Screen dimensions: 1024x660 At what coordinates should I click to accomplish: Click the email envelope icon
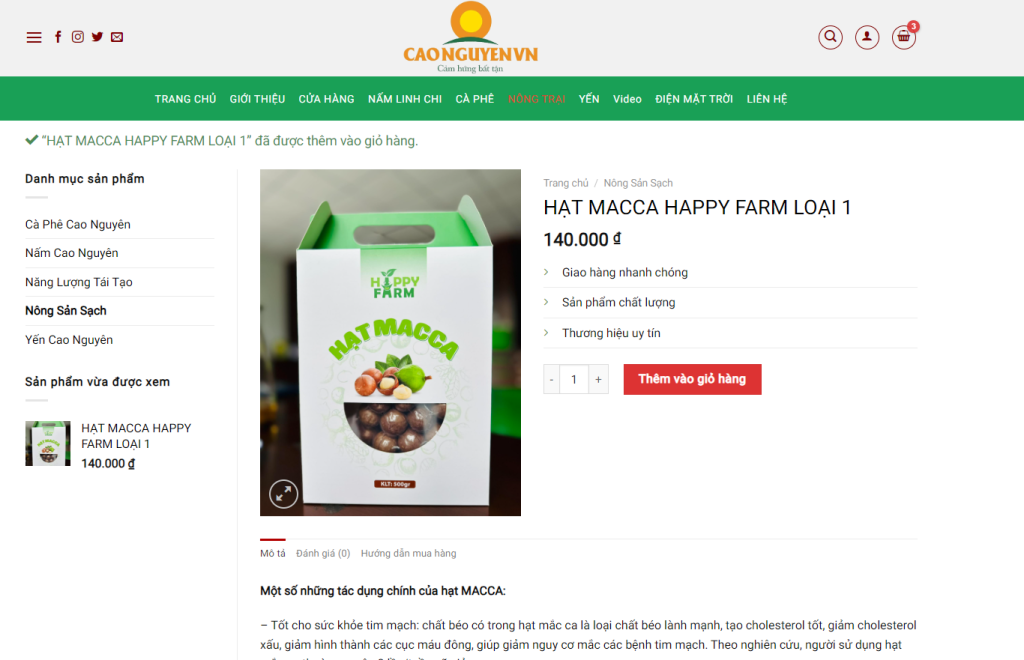117,37
